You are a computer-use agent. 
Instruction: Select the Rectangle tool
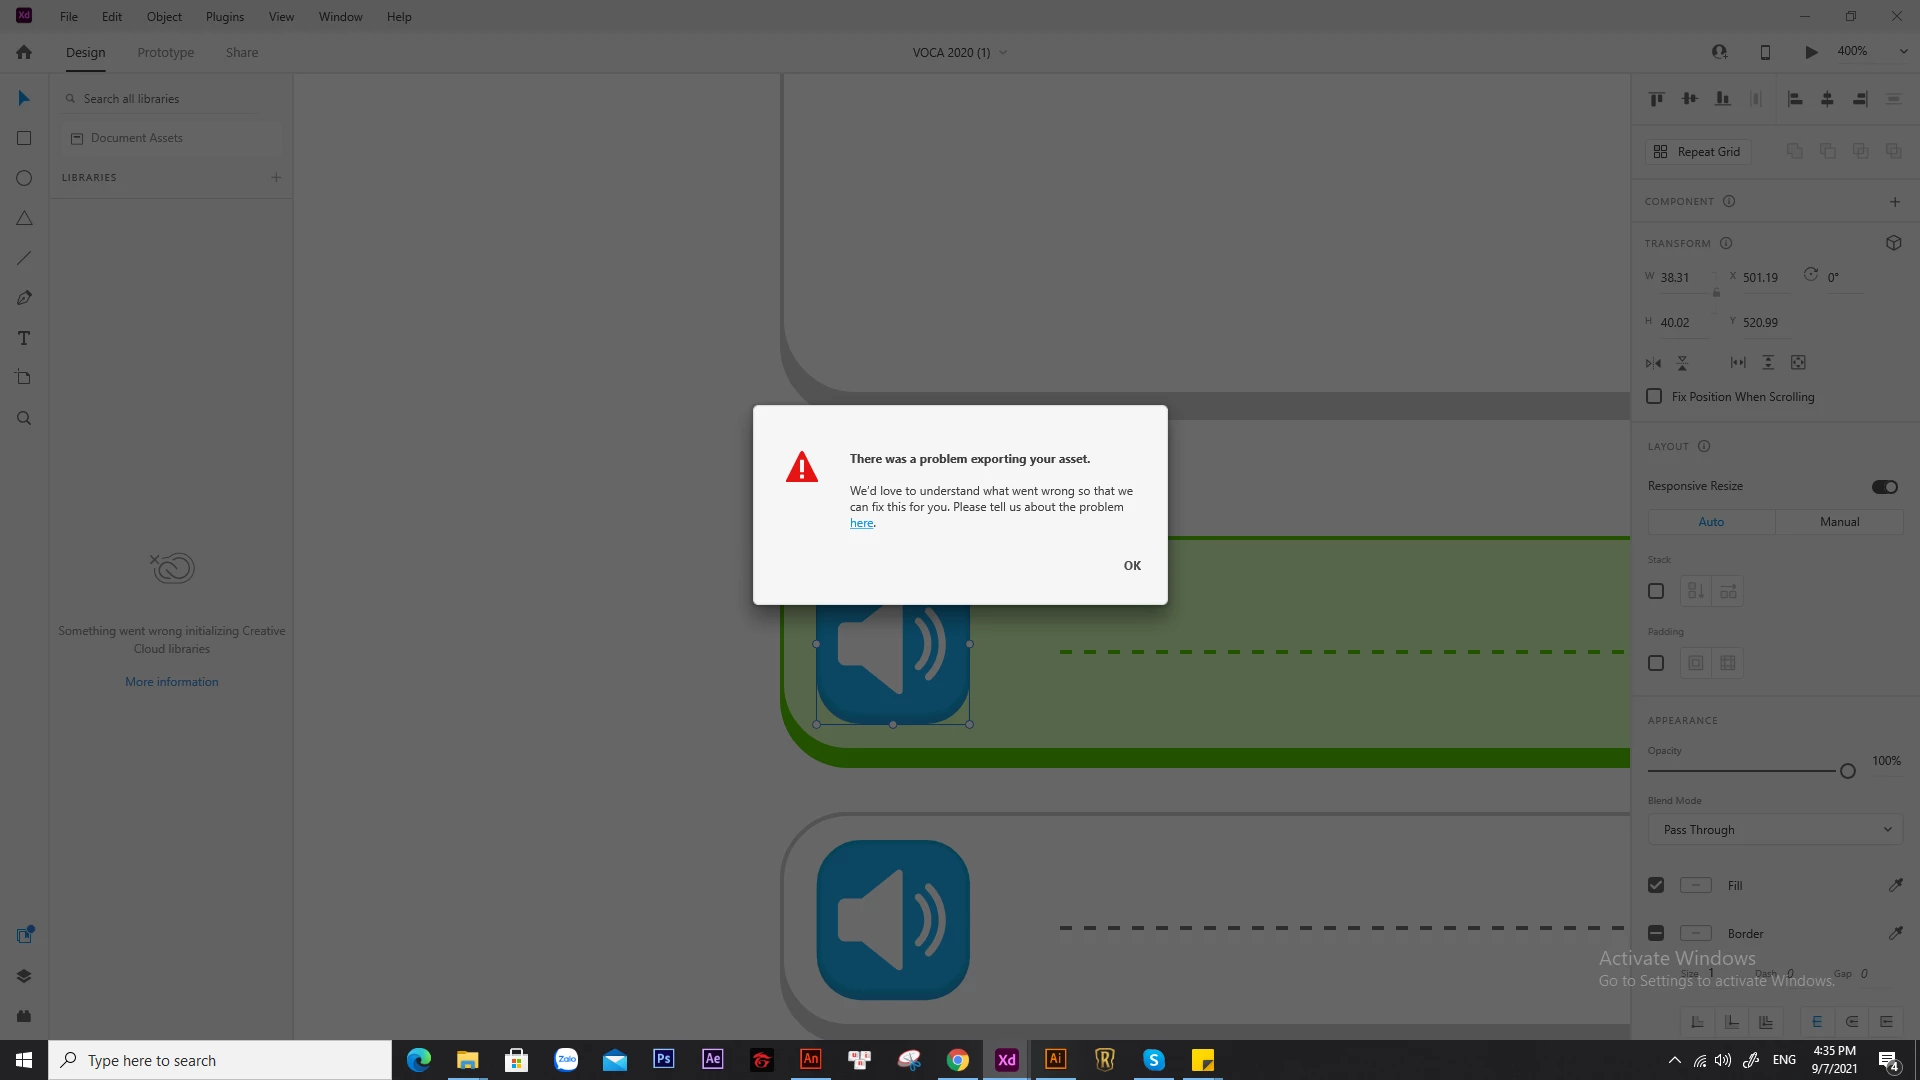pos(24,138)
